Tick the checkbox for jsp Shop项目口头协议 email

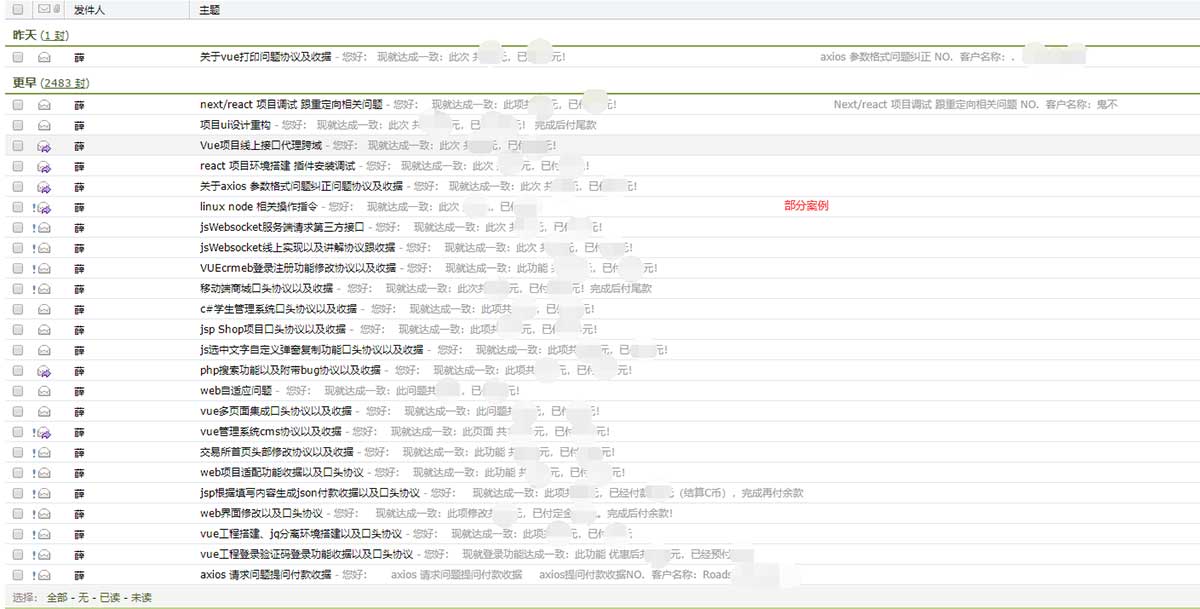[18, 330]
